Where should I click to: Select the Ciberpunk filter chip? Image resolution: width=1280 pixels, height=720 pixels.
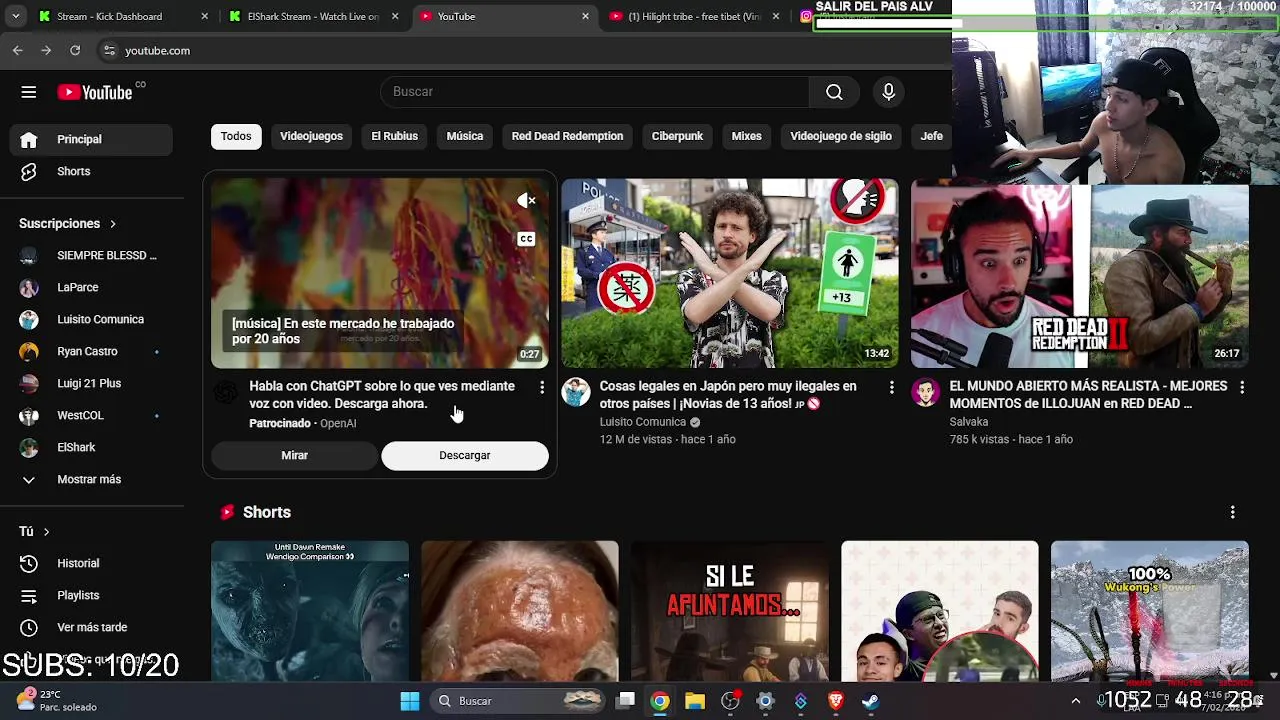pyautogui.click(x=677, y=136)
